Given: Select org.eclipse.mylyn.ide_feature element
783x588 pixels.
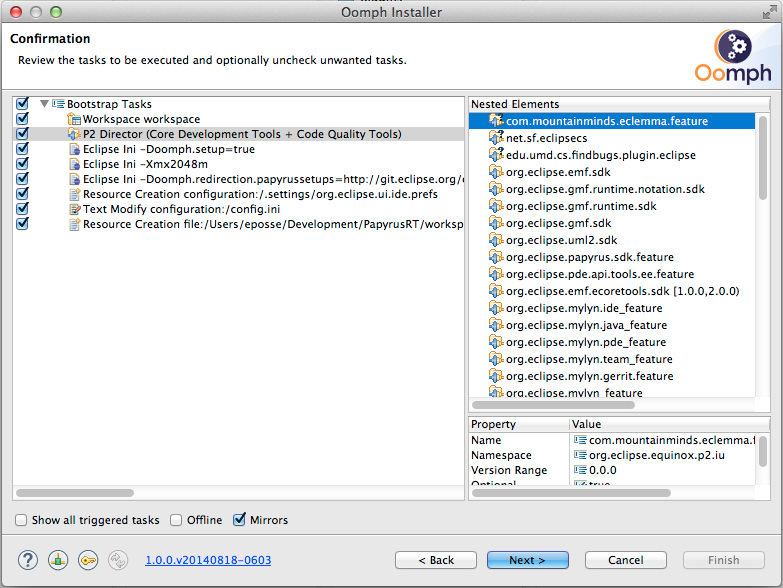Looking at the screenshot, I should tap(584, 308).
